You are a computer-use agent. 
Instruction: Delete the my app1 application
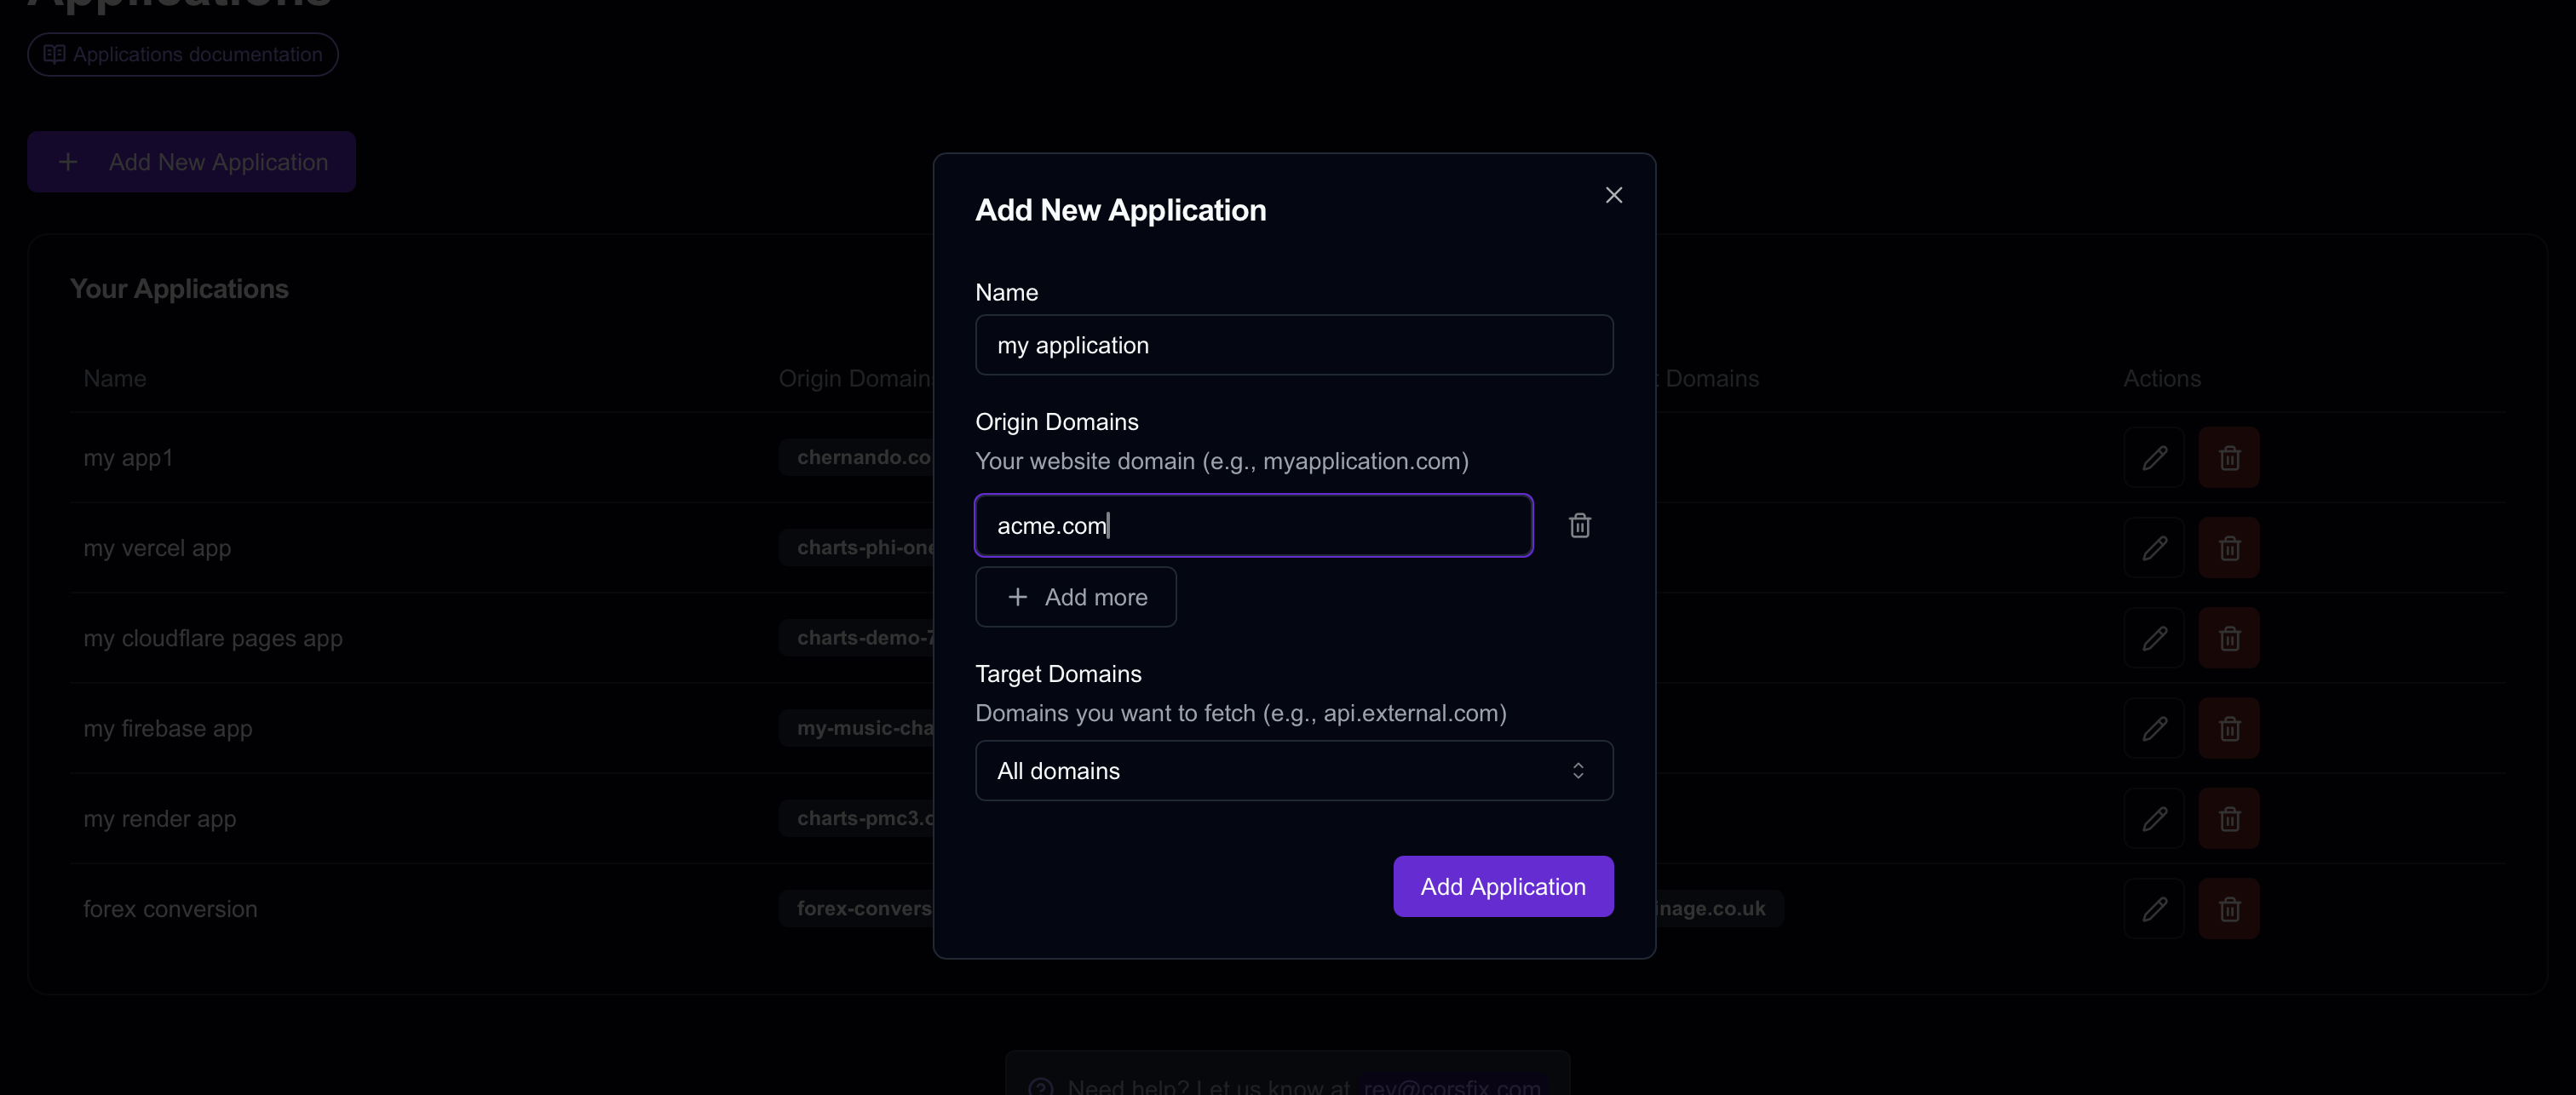[2229, 458]
